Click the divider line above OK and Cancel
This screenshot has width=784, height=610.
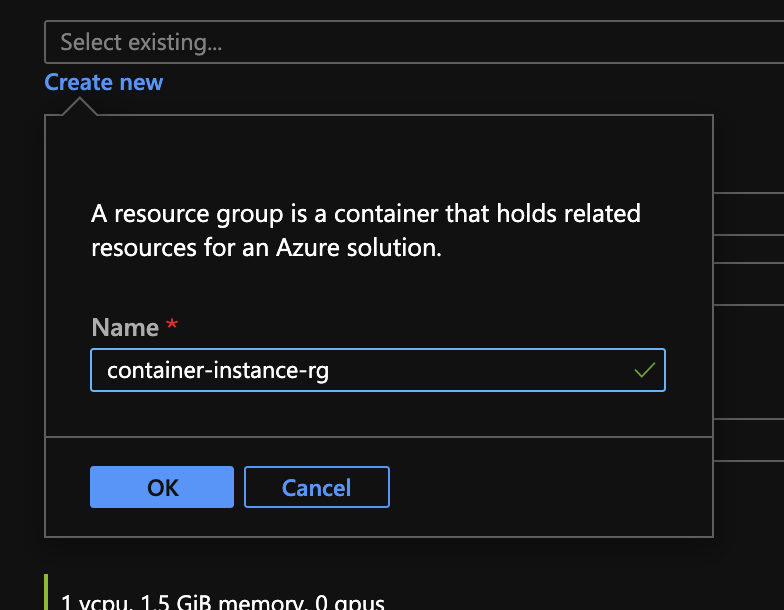(x=378, y=437)
